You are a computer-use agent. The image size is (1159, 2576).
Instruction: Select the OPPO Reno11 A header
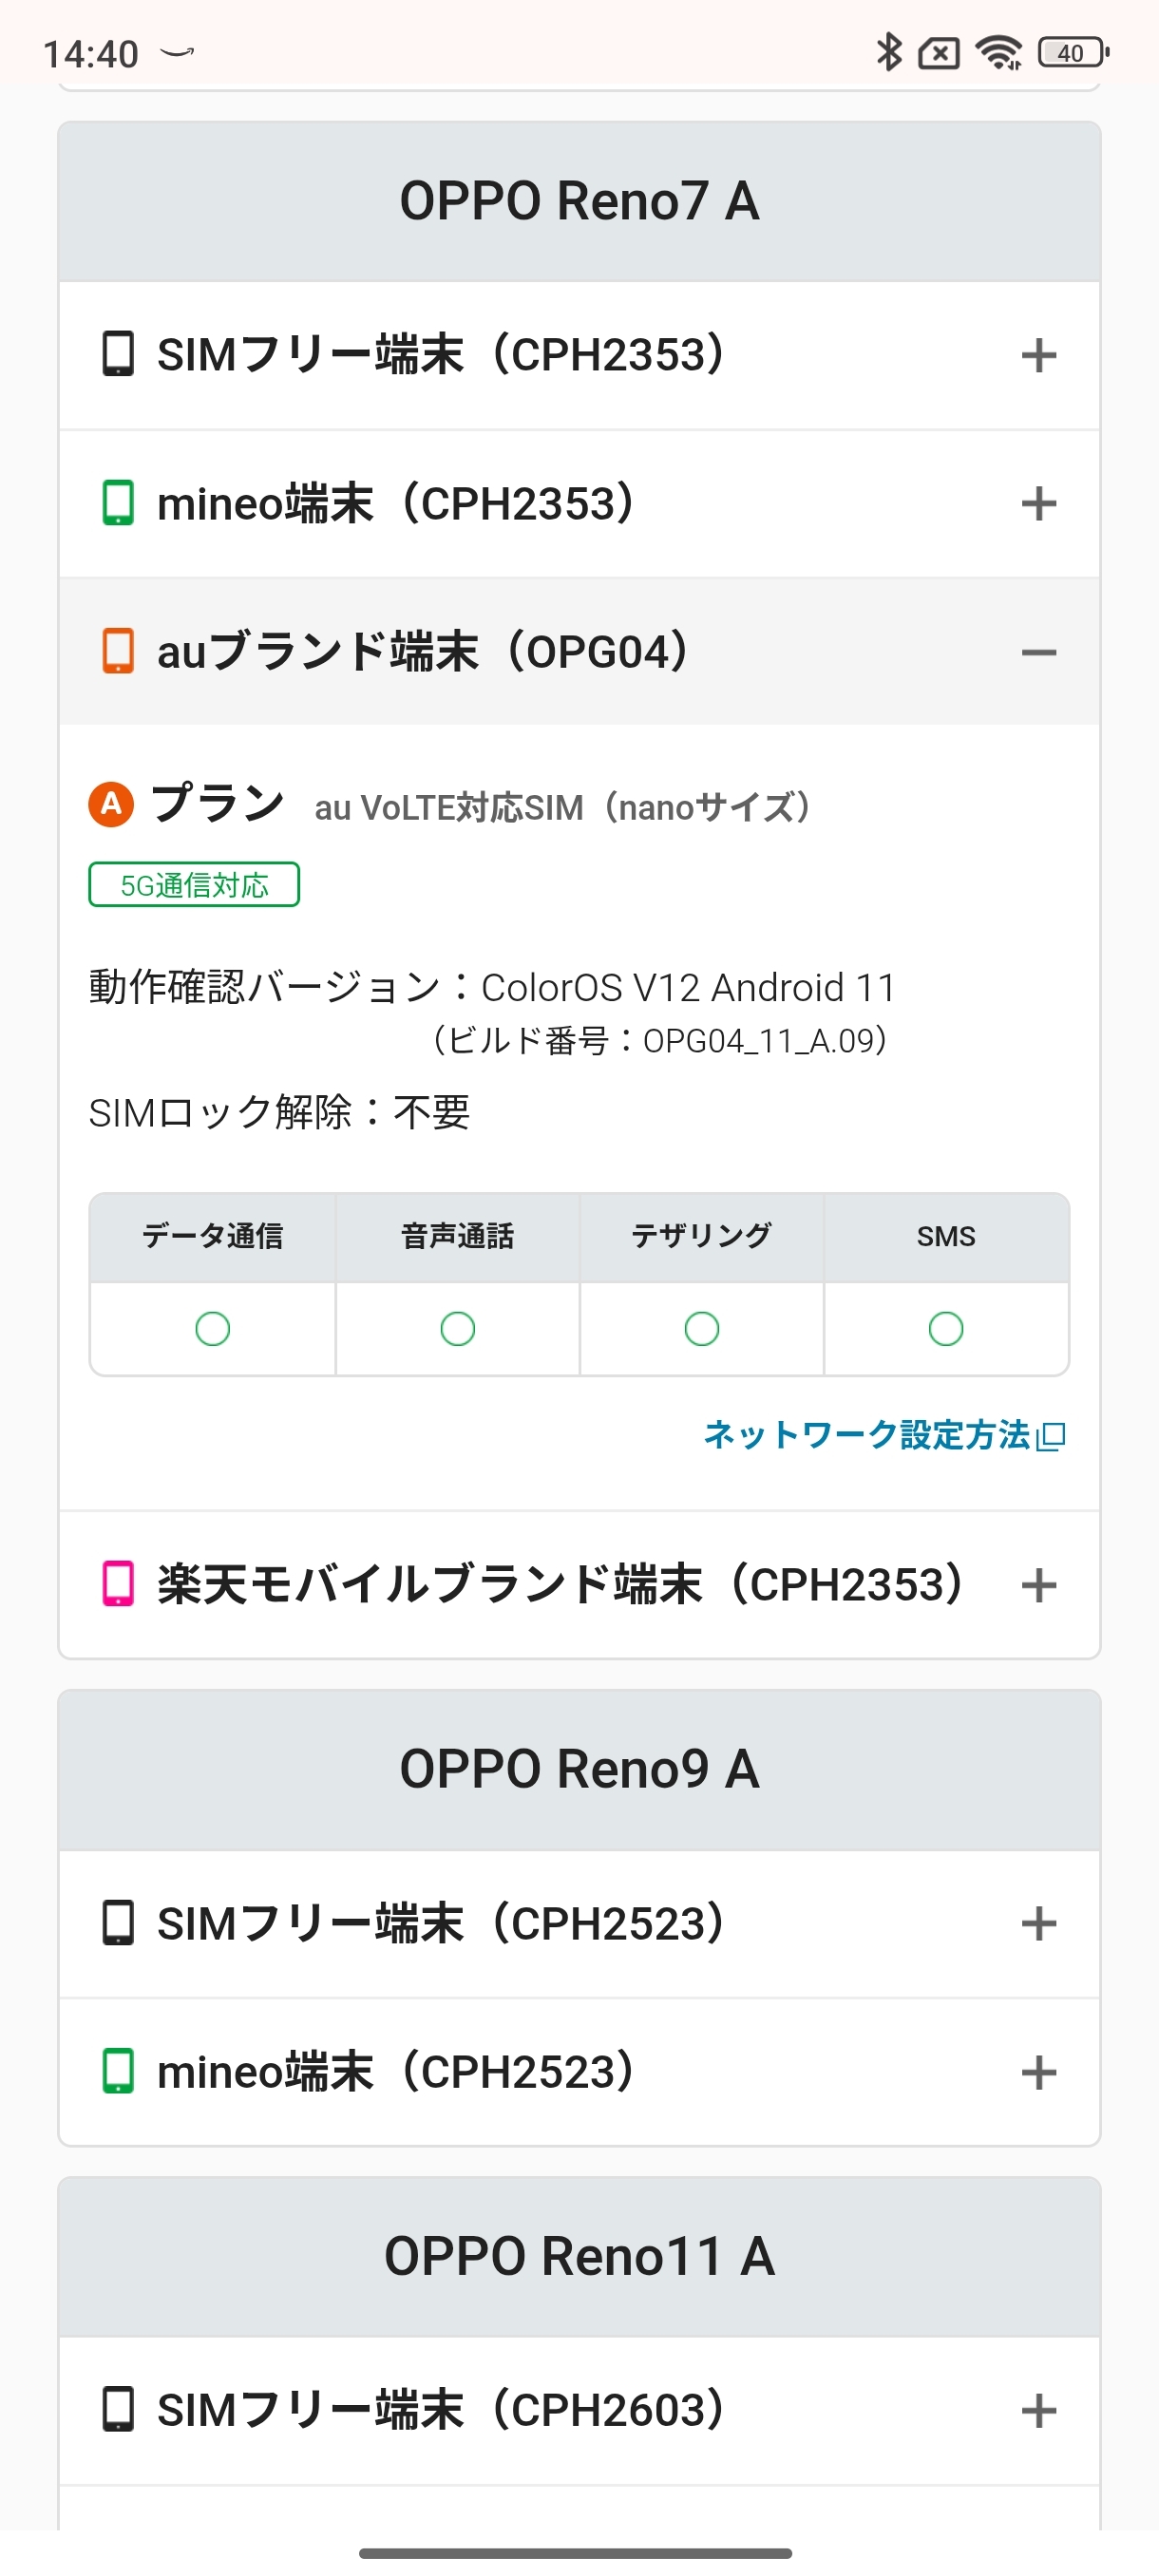[x=579, y=2257]
